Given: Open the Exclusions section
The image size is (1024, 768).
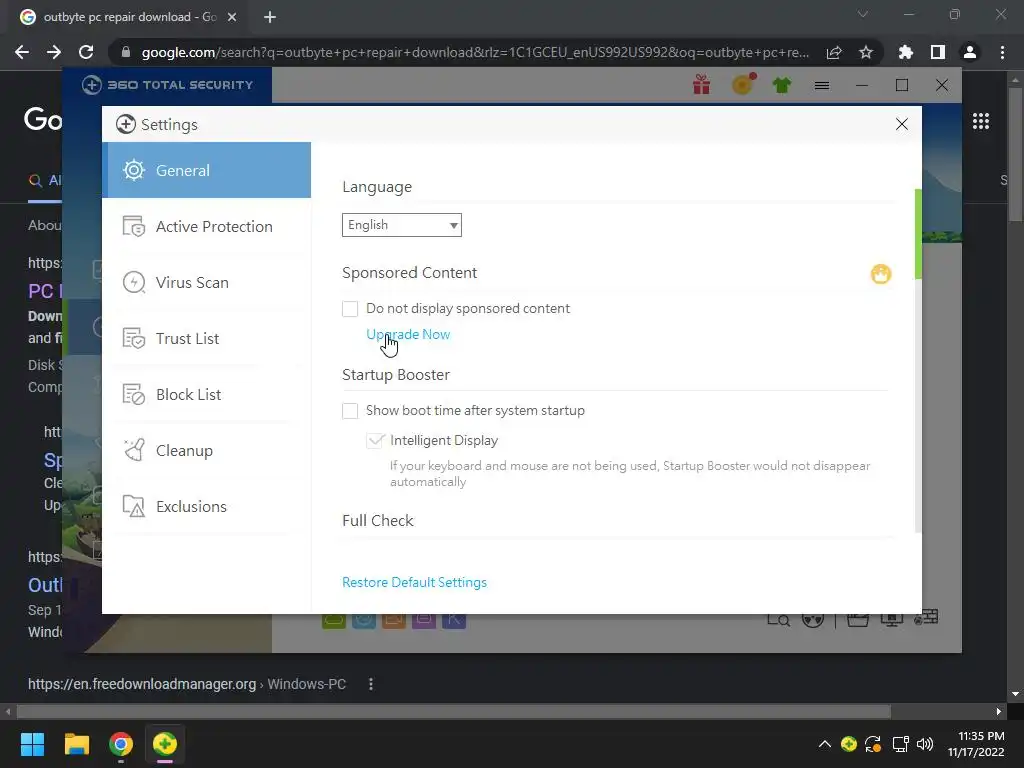Looking at the screenshot, I should click(206, 507).
